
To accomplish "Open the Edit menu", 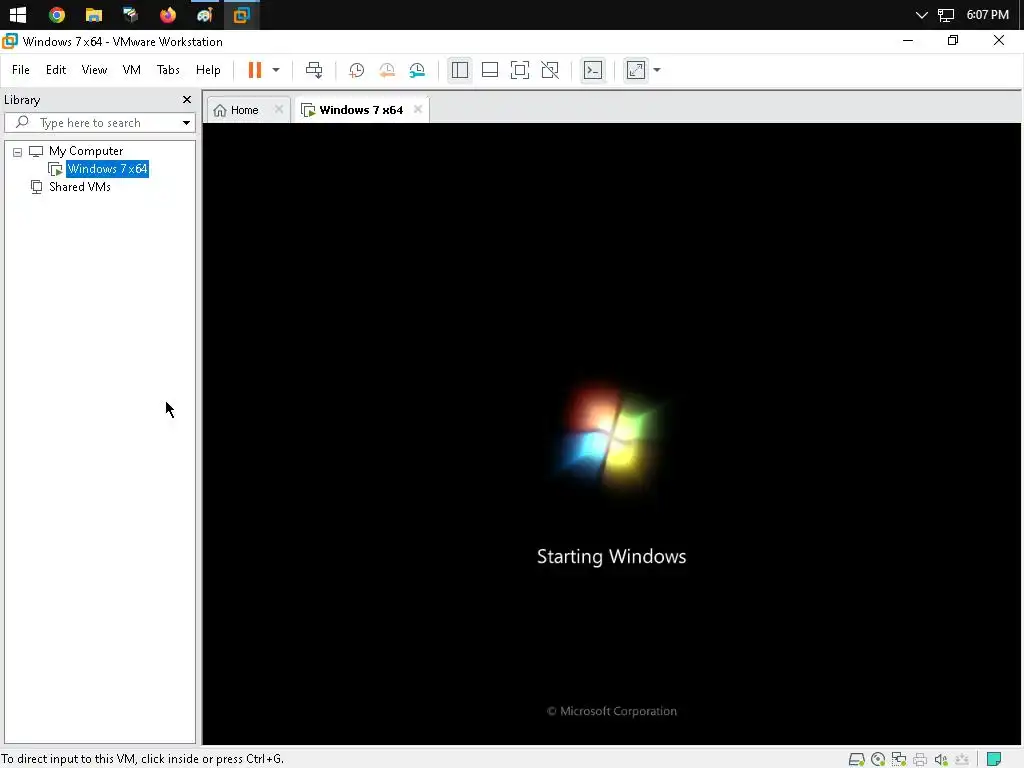I will point(56,70).
